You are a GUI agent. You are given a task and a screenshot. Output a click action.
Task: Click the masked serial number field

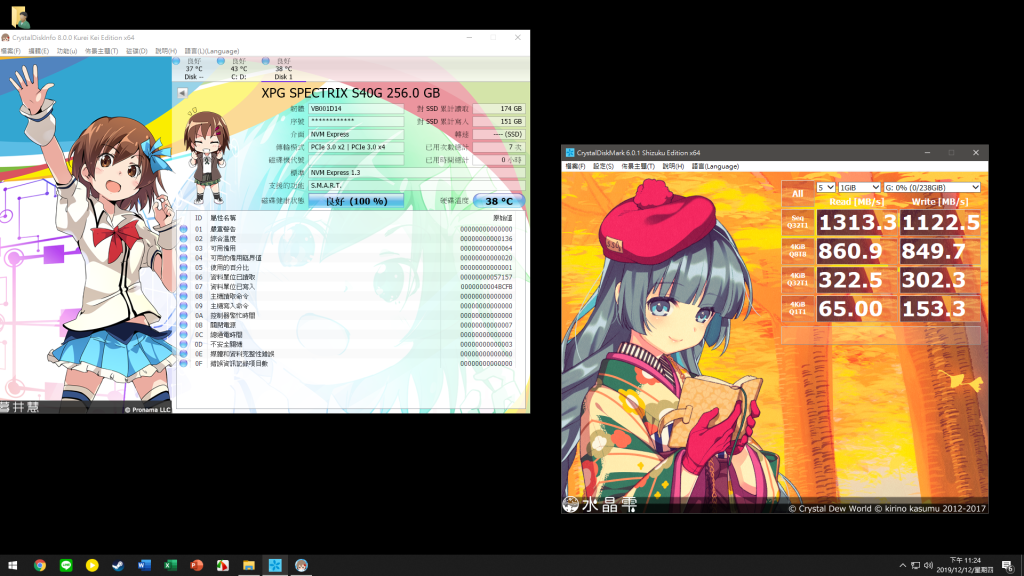(356, 121)
